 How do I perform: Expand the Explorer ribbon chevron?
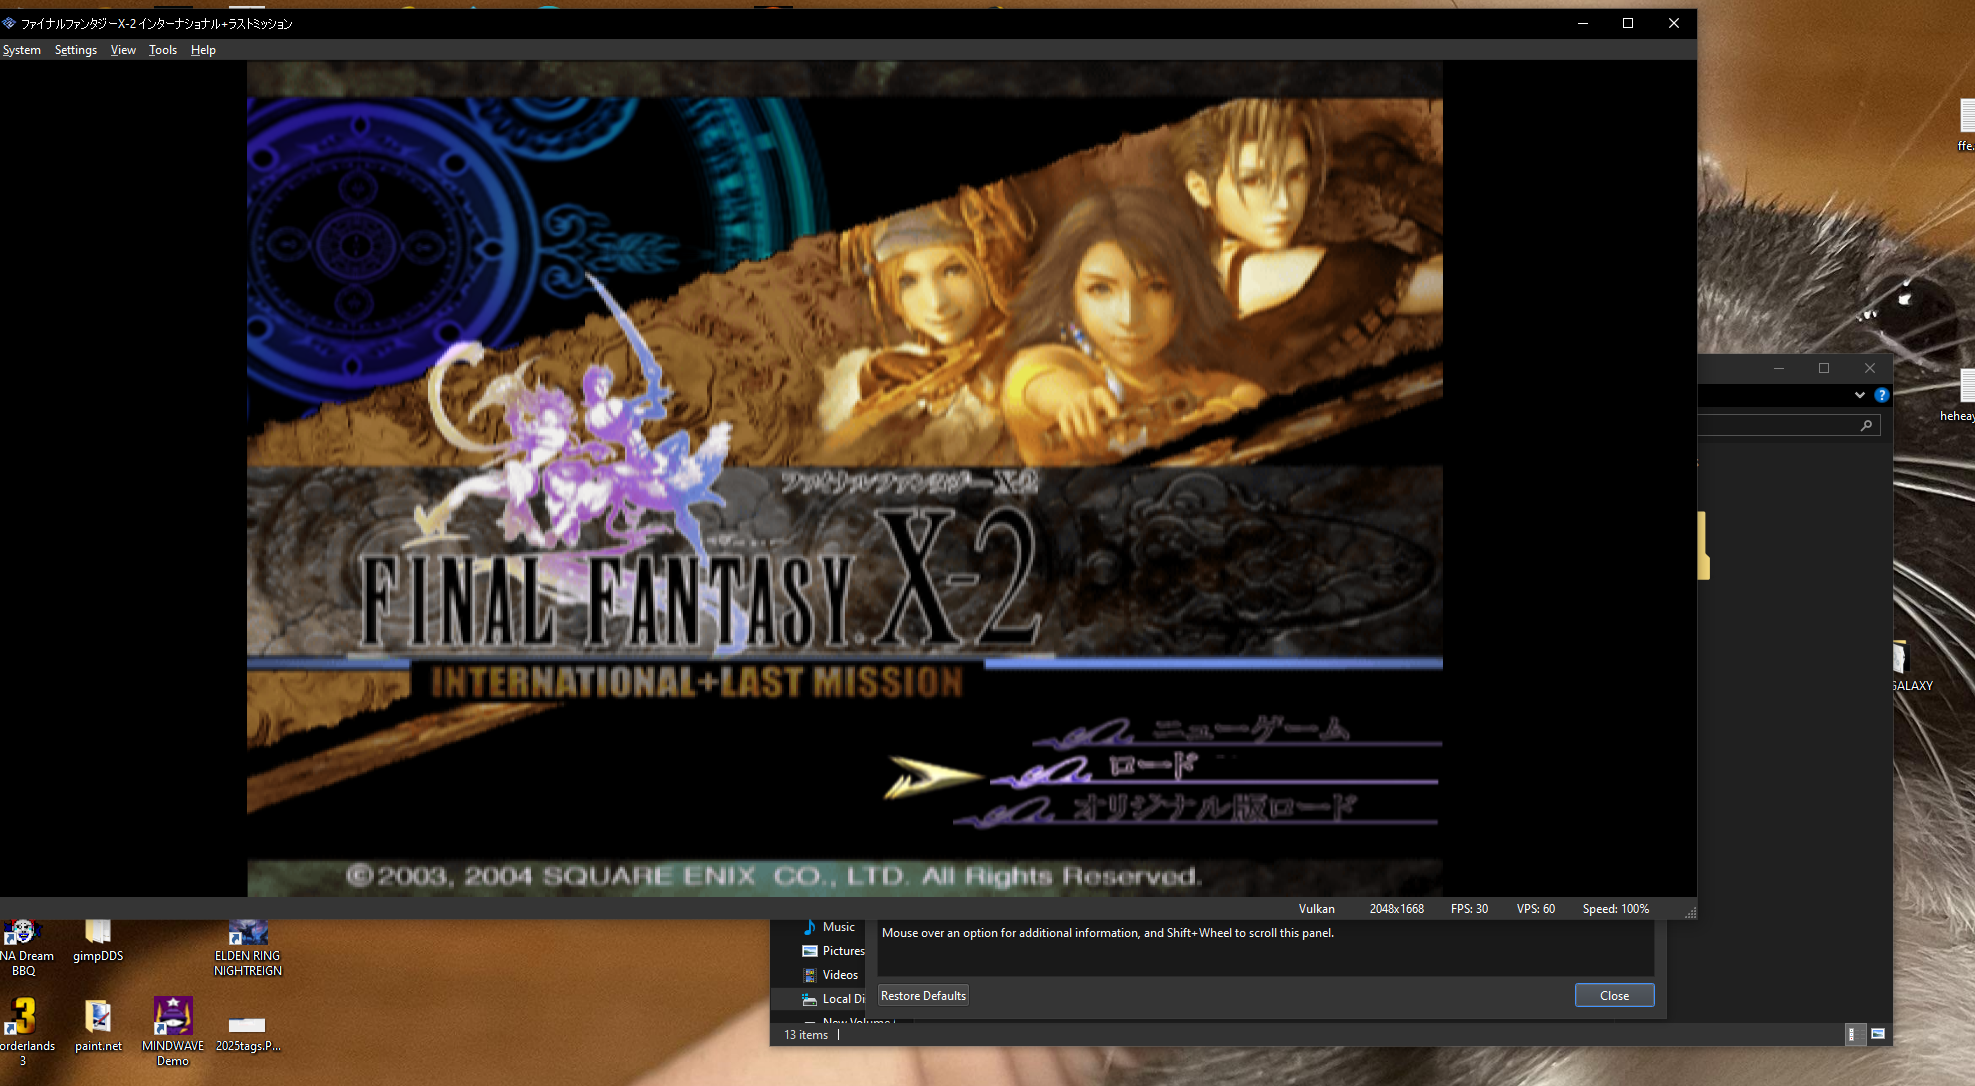[x=1859, y=395]
